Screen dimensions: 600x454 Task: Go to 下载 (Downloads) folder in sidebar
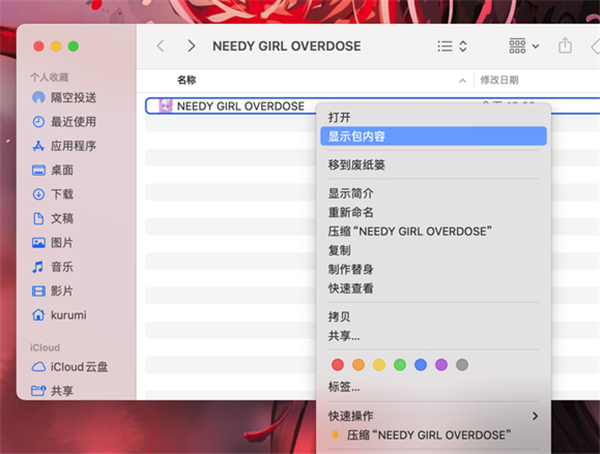coord(62,194)
